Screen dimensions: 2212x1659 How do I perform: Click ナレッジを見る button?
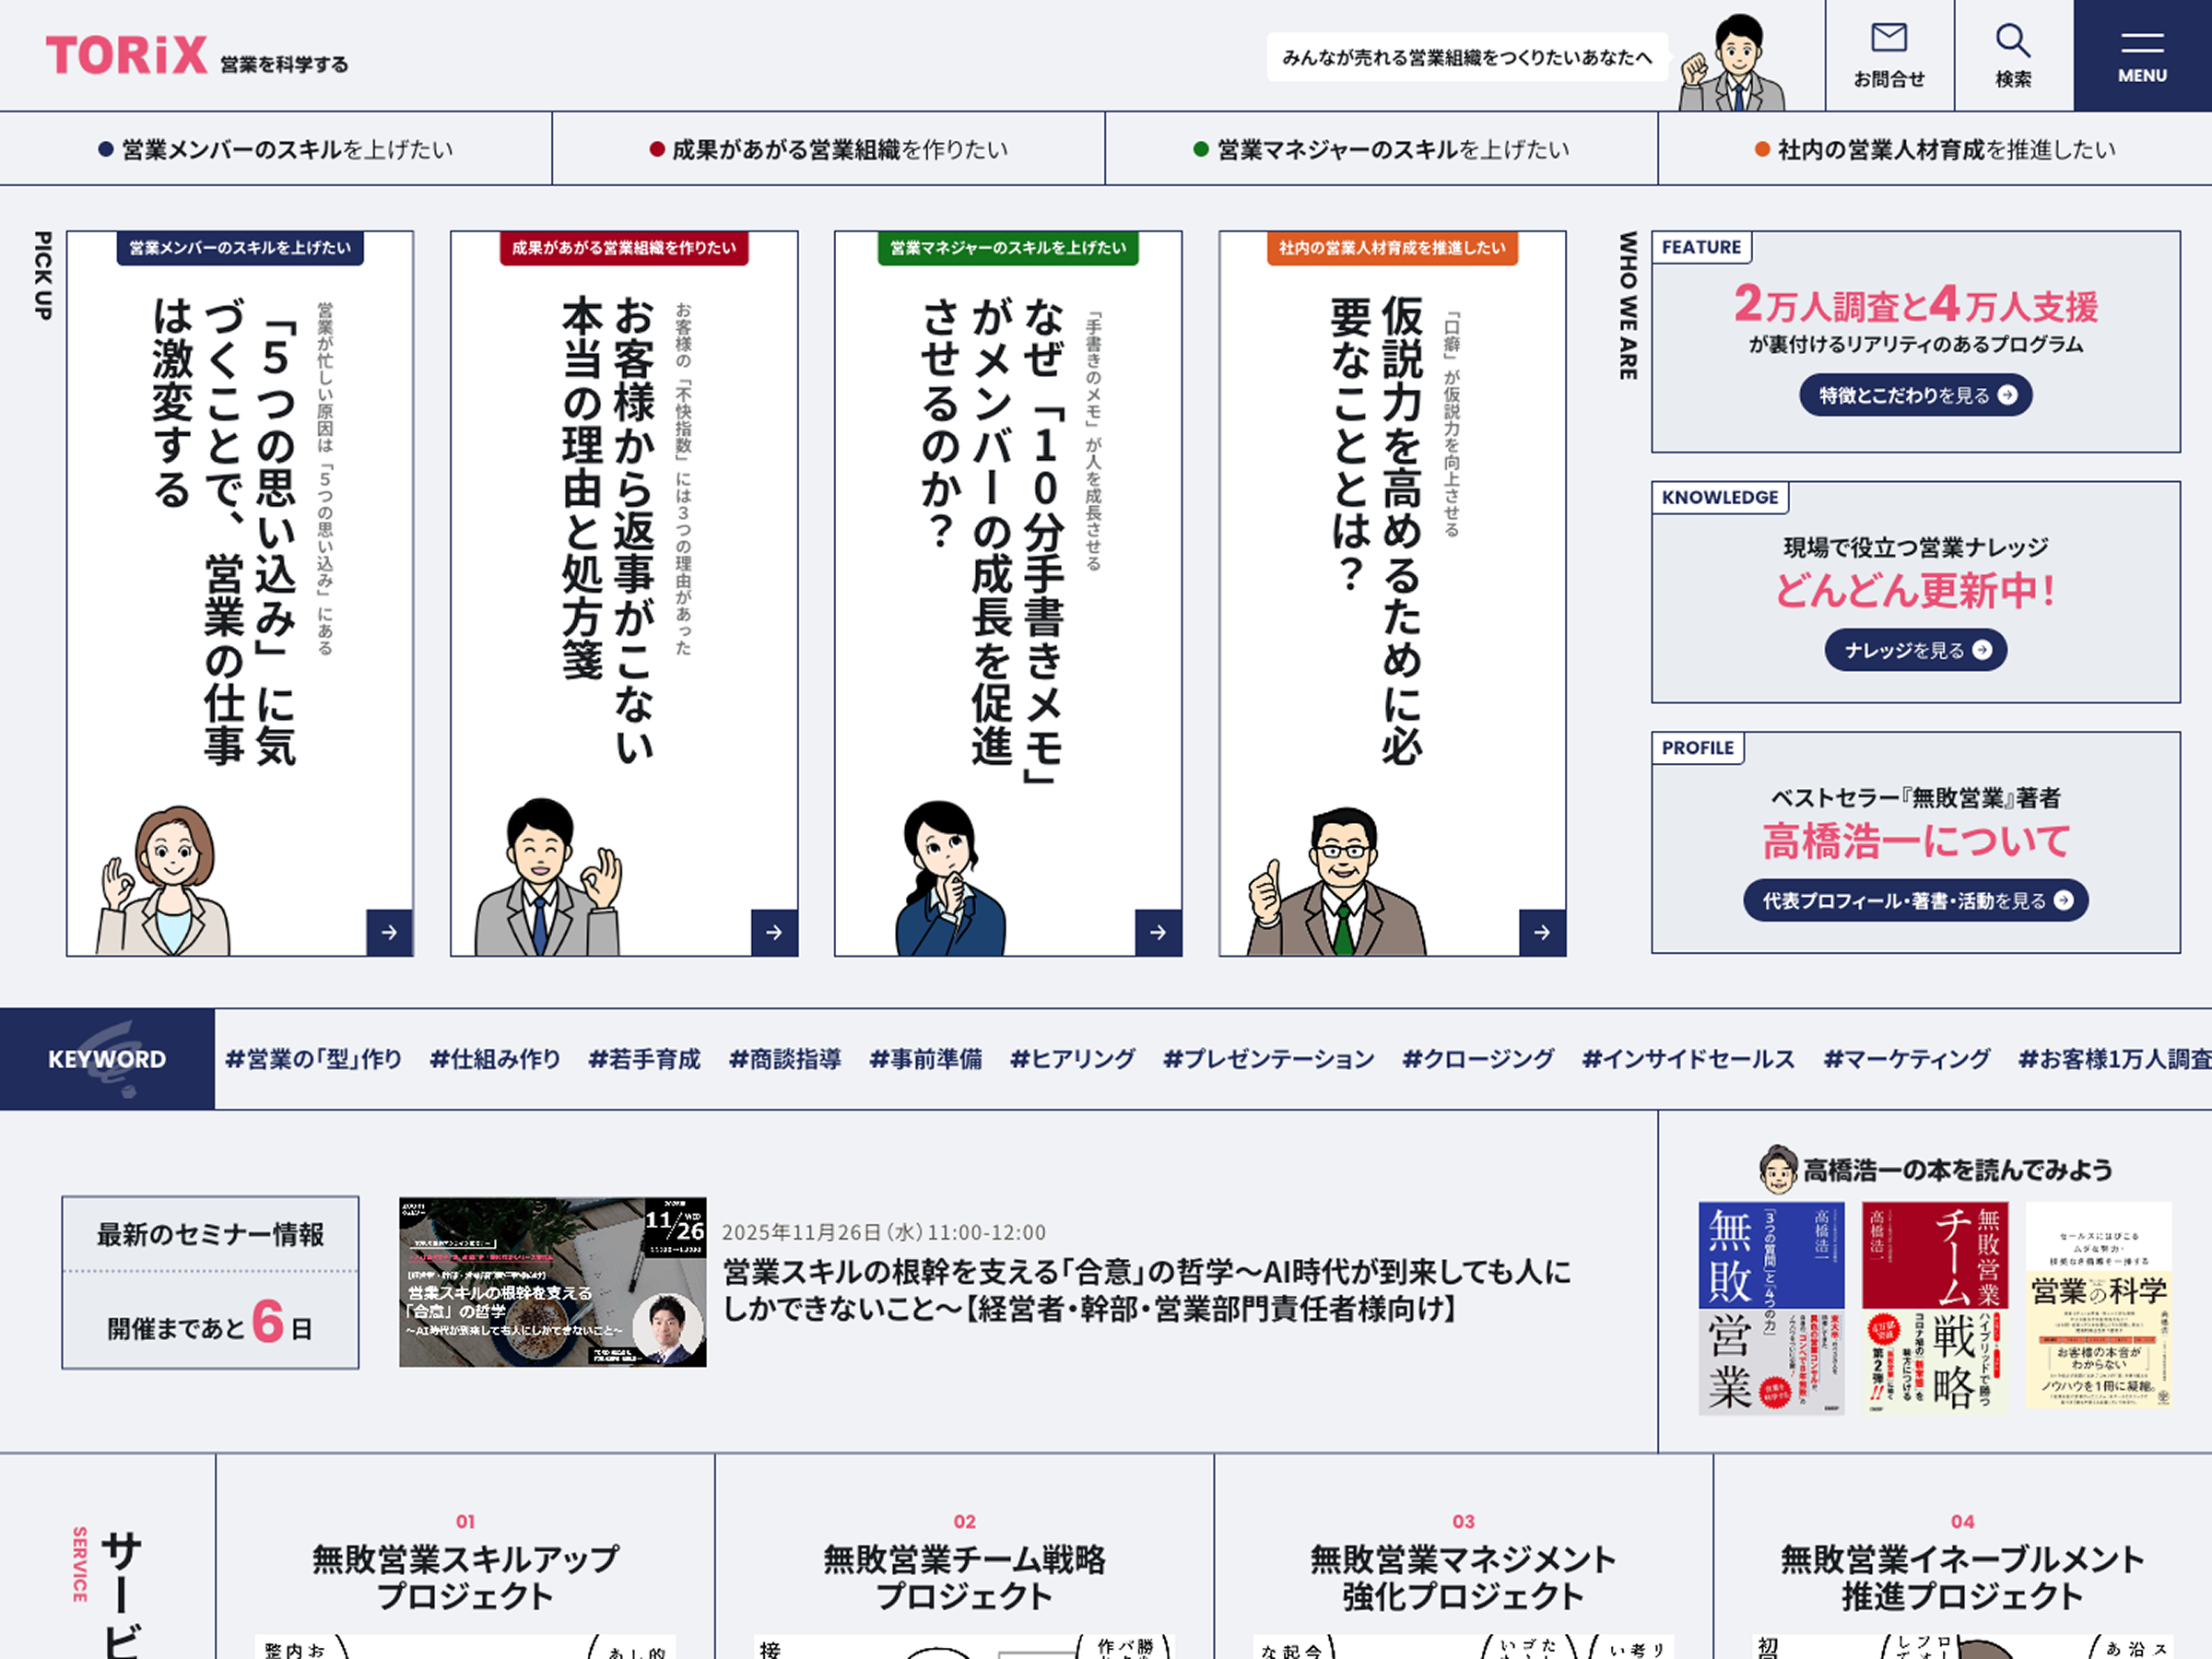[x=1915, y=650]
